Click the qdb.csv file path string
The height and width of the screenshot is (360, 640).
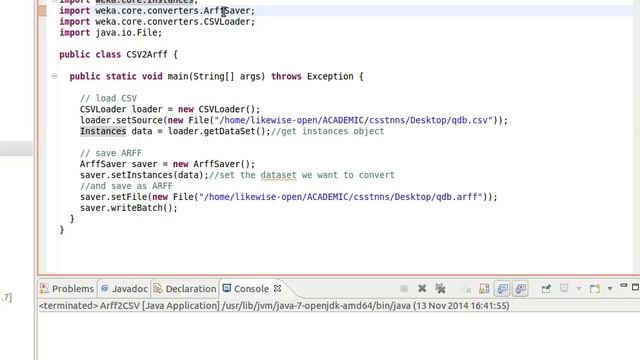[x=354, y=120]
